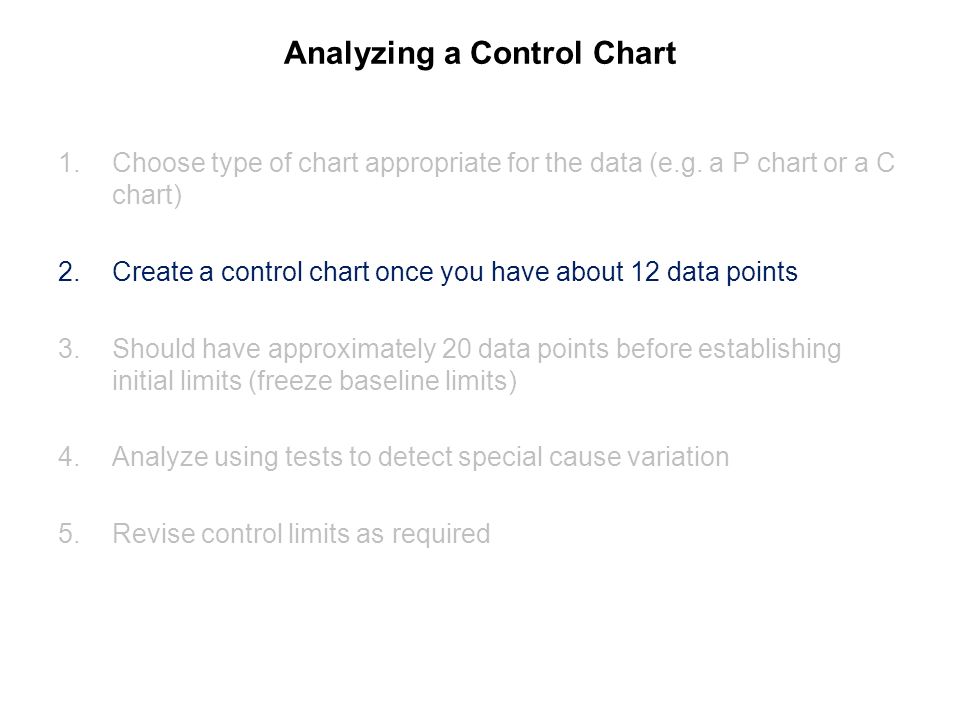Select the list numeral "5."
Screen dimensions: 960x720
(x=69, y=534)
